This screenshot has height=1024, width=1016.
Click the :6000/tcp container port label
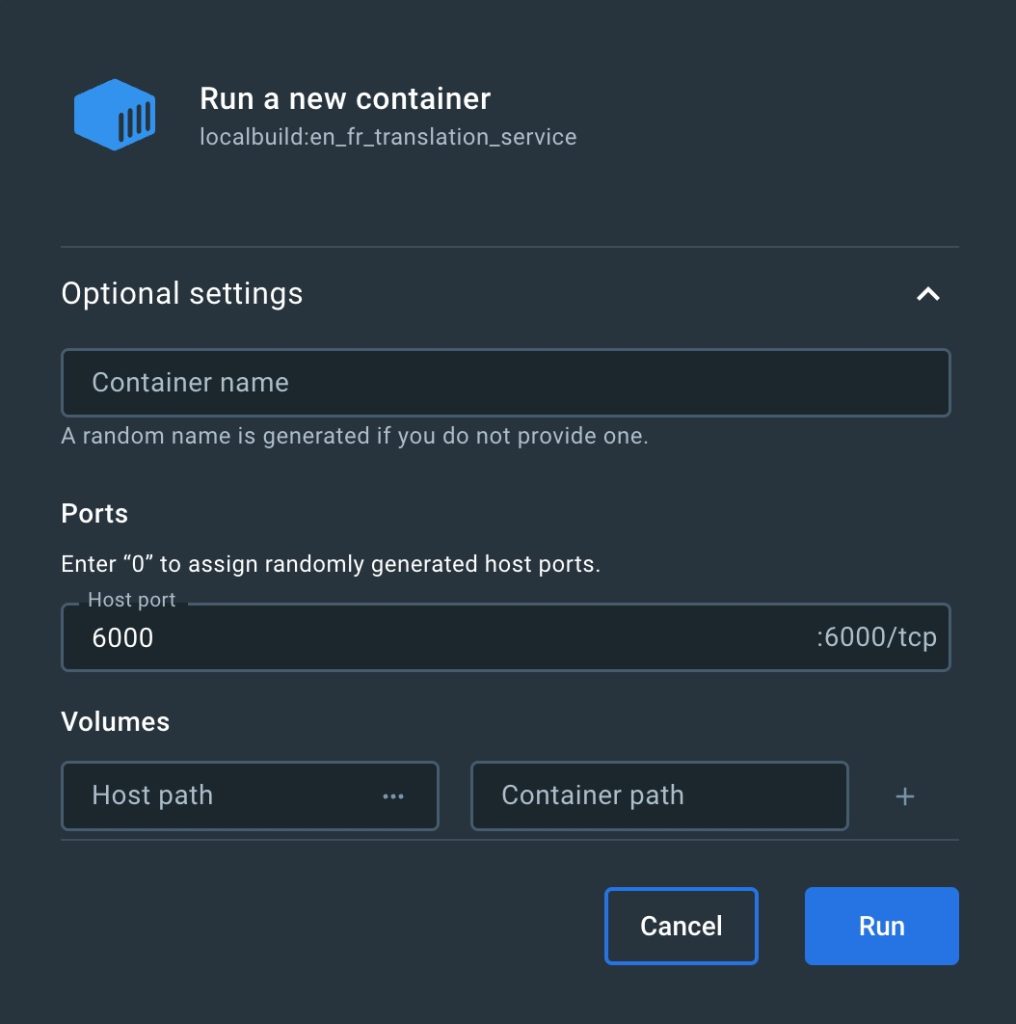pos(876,638)
